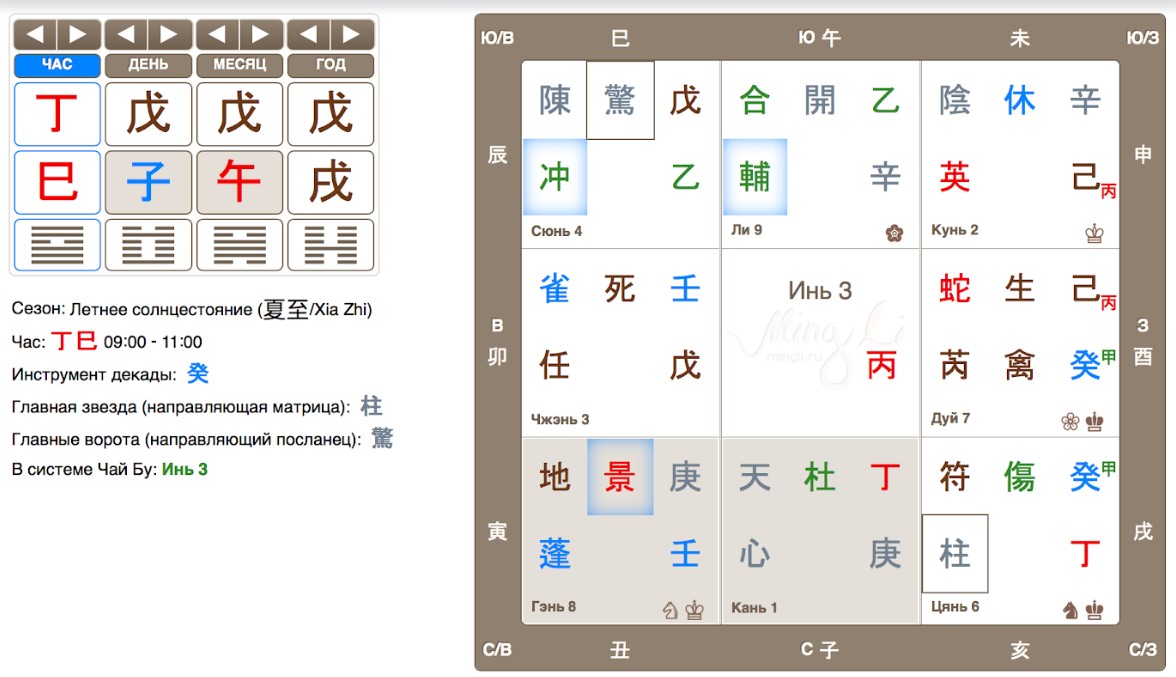Click the green Инь 3 Чай Бу link
Image resolution: width=1176 pixels, height=677 pixels.
[x=185, y=469]
